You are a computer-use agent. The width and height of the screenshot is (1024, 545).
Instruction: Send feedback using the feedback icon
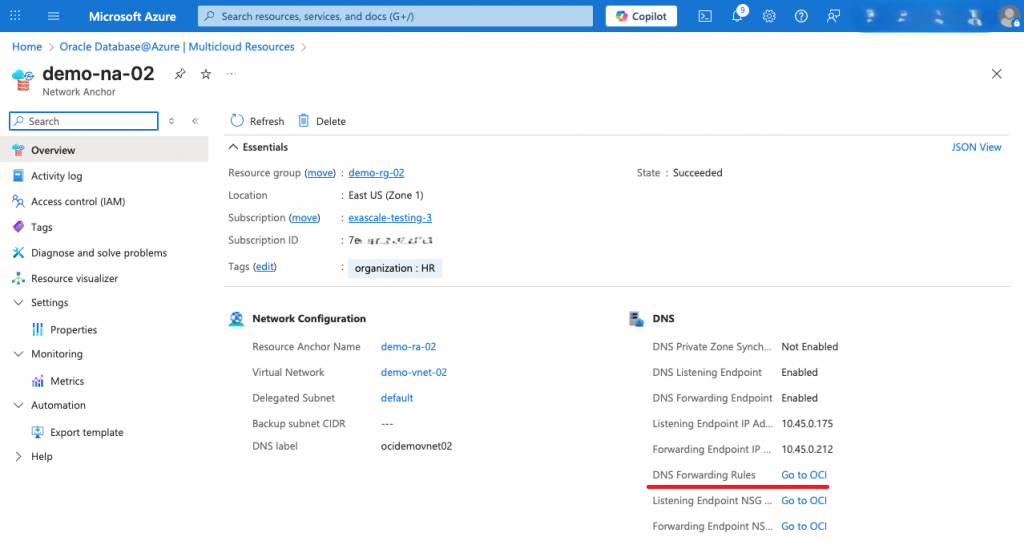[833, 16]
